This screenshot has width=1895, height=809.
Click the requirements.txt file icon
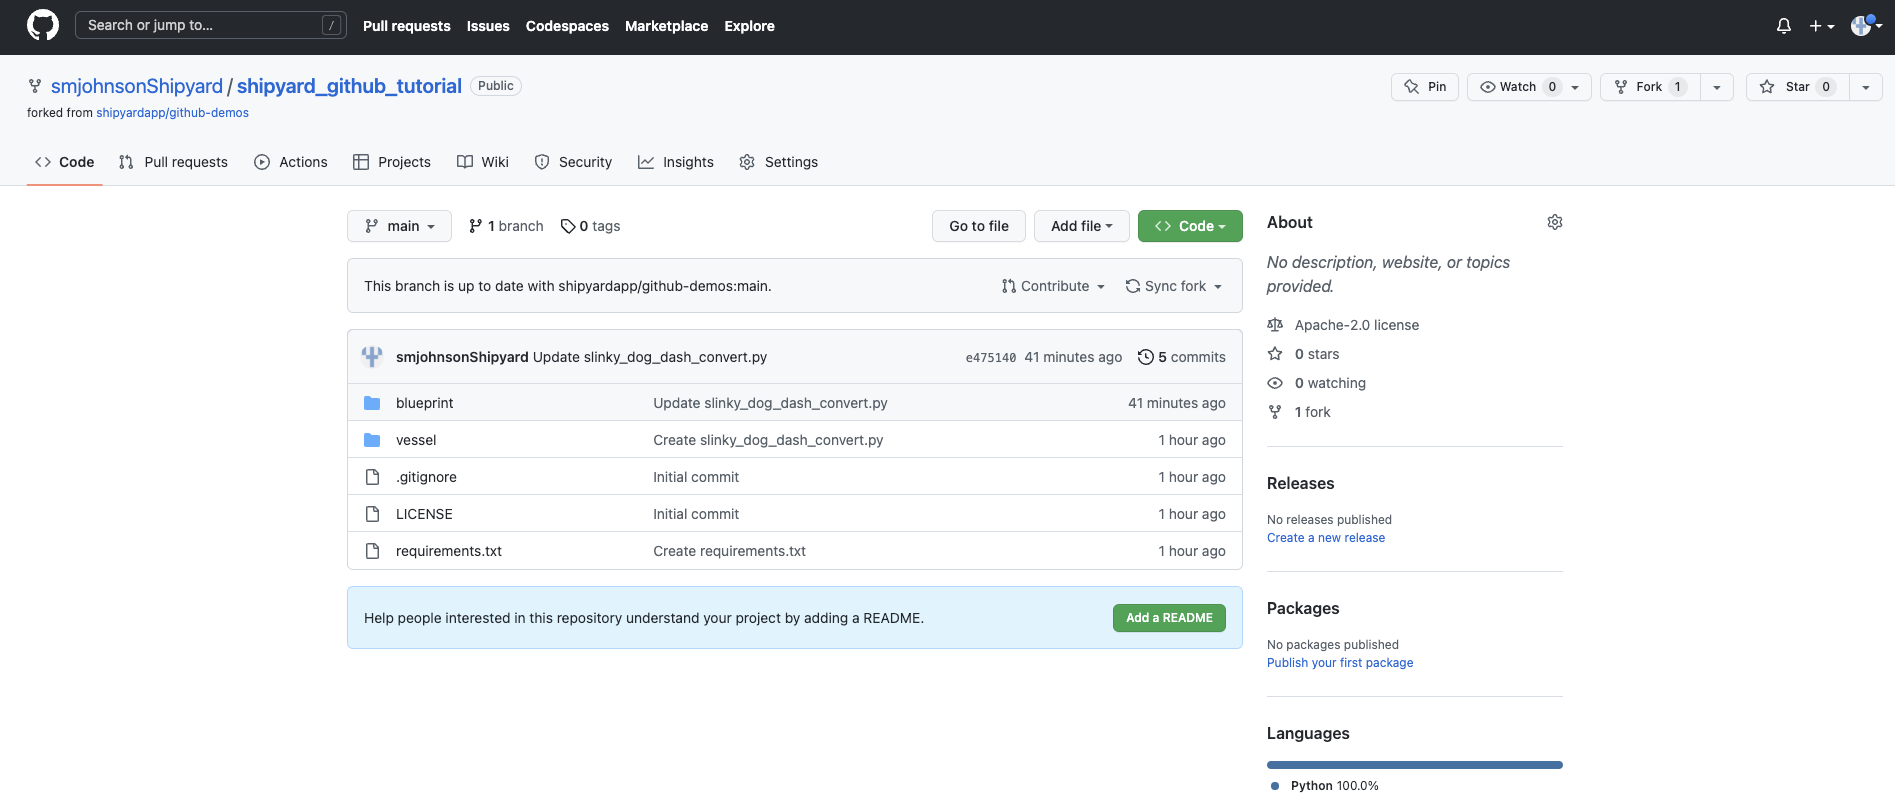[x=372, y=551]
